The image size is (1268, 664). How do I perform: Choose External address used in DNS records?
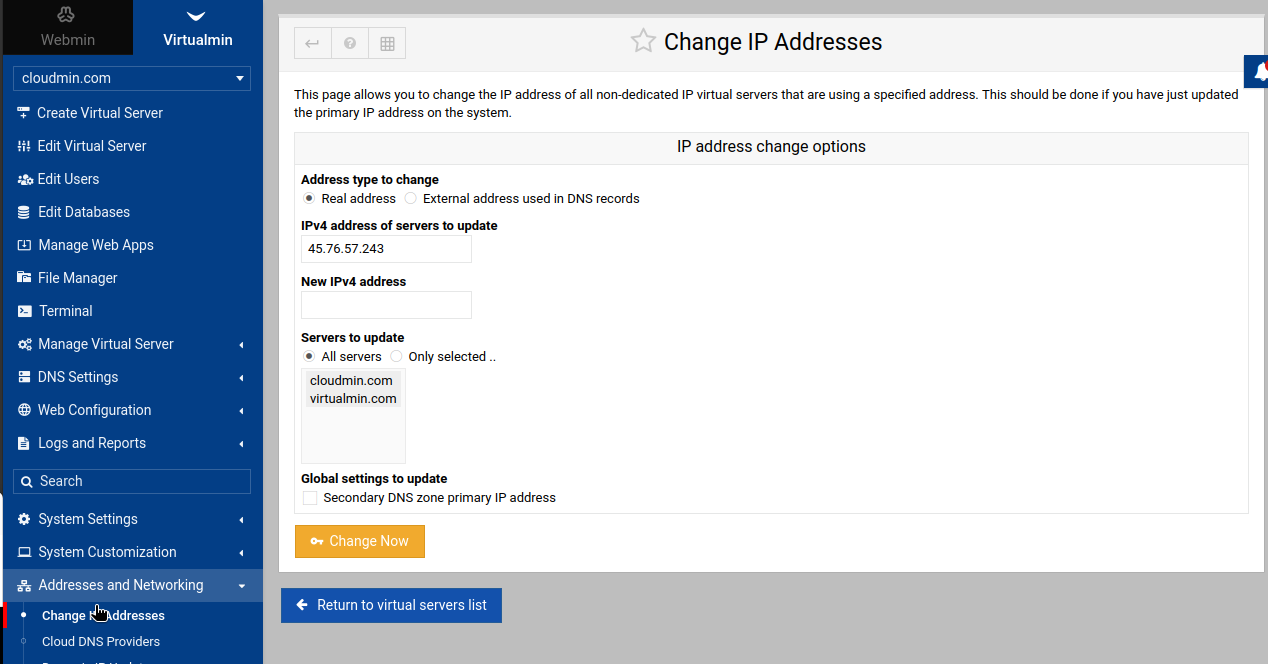pos(411,199)
